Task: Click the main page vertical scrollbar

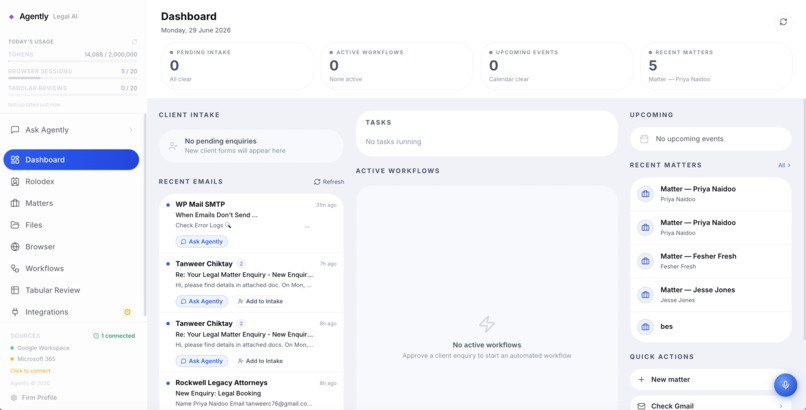Action: pos(803,220)
